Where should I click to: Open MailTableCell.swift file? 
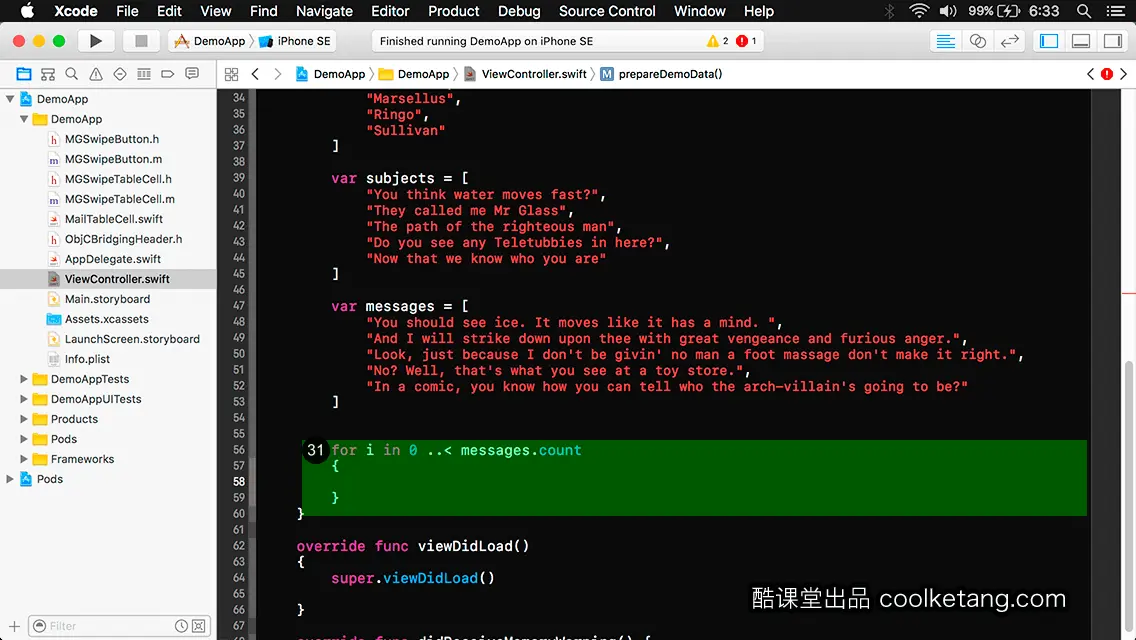point(113,219)
